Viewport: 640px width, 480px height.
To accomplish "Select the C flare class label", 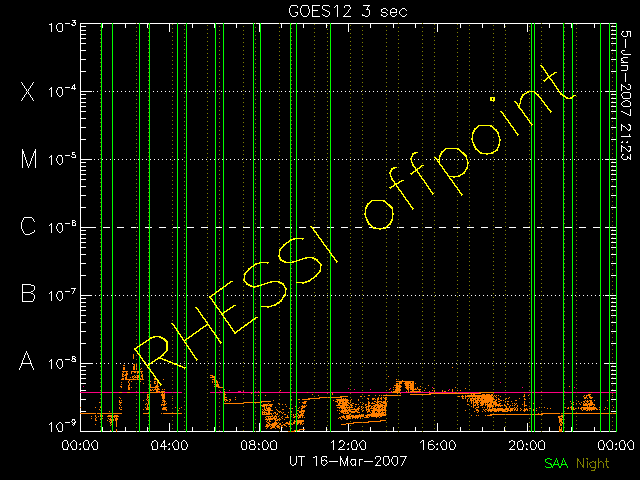I will pyautogui.click(x=28, y=226).
